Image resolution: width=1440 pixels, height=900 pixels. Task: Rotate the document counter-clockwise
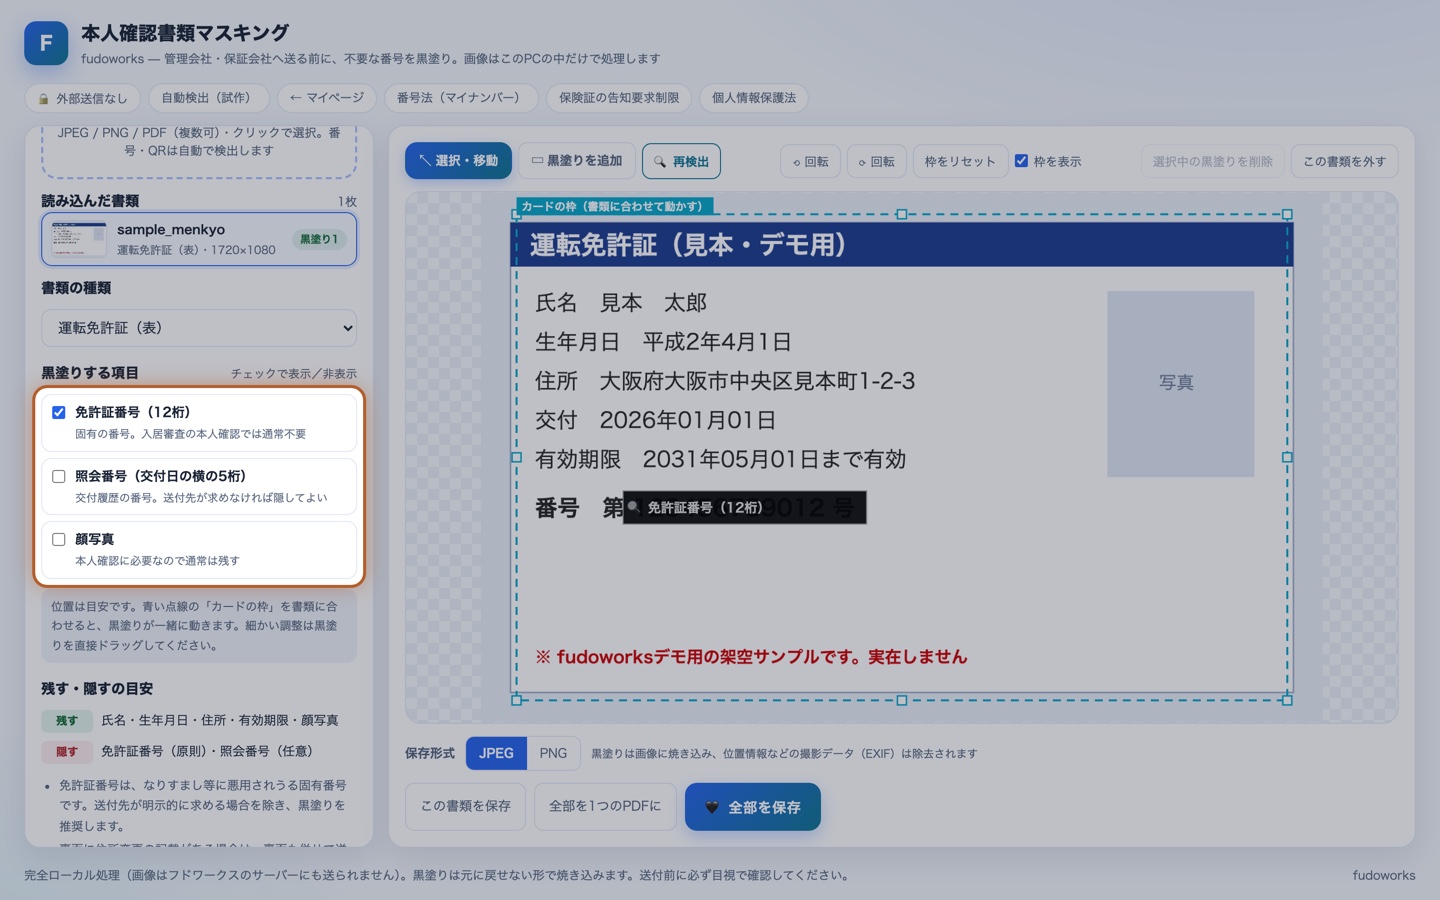810,161
